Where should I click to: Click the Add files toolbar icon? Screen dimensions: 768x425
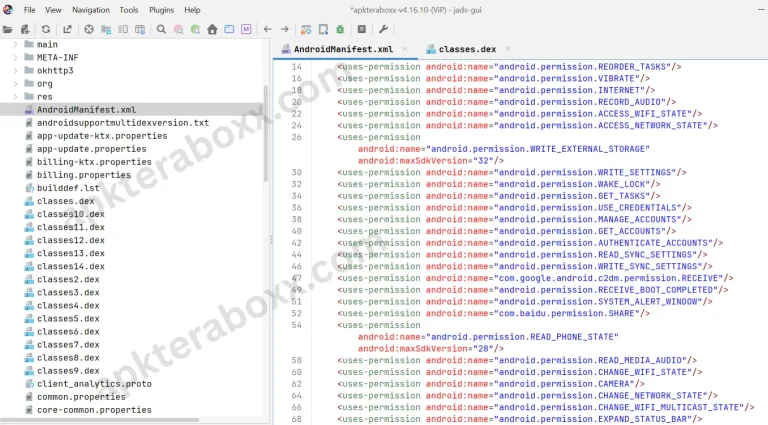25,29
